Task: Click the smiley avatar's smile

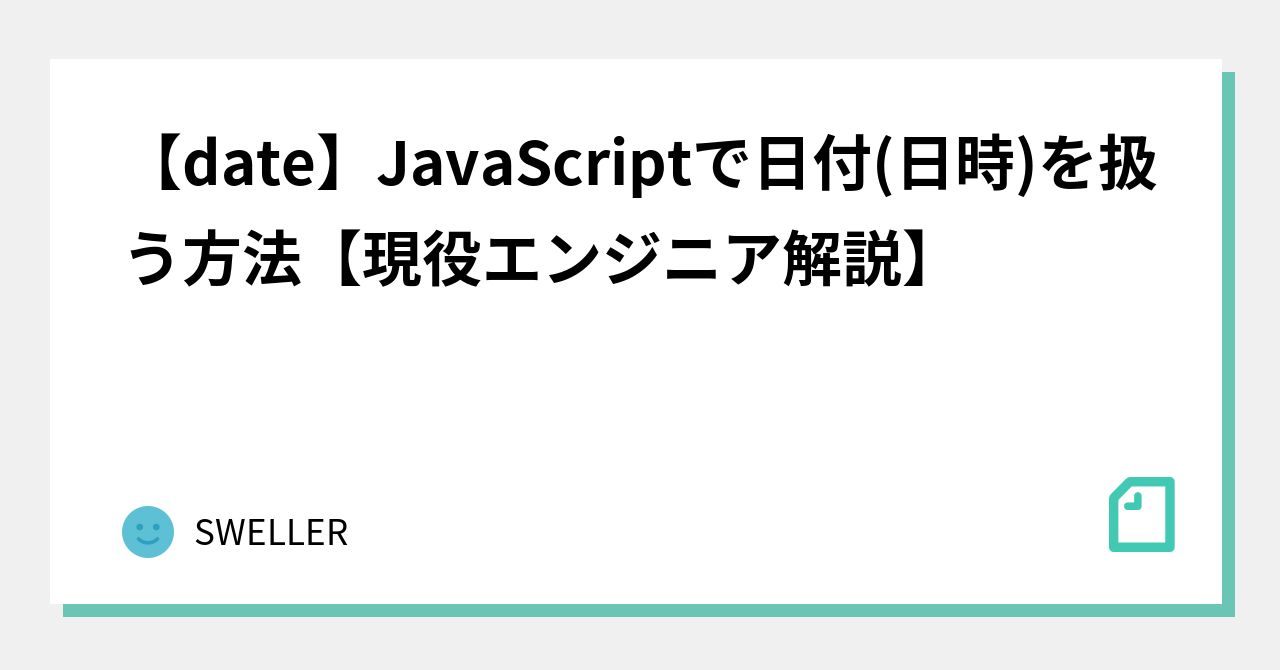Action: 148,543
